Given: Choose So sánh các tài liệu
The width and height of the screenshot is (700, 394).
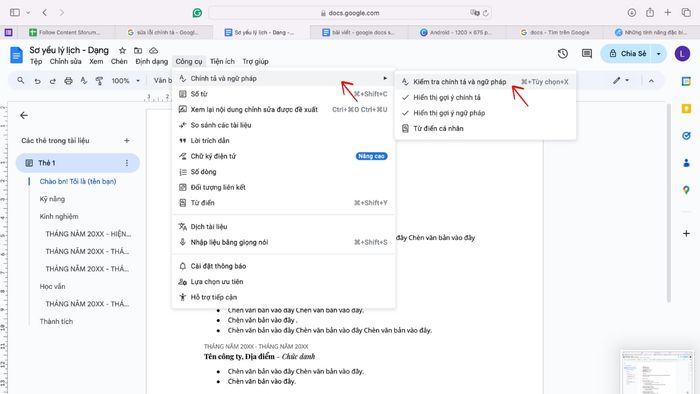Looking at the screenshot, I should 283,125.
